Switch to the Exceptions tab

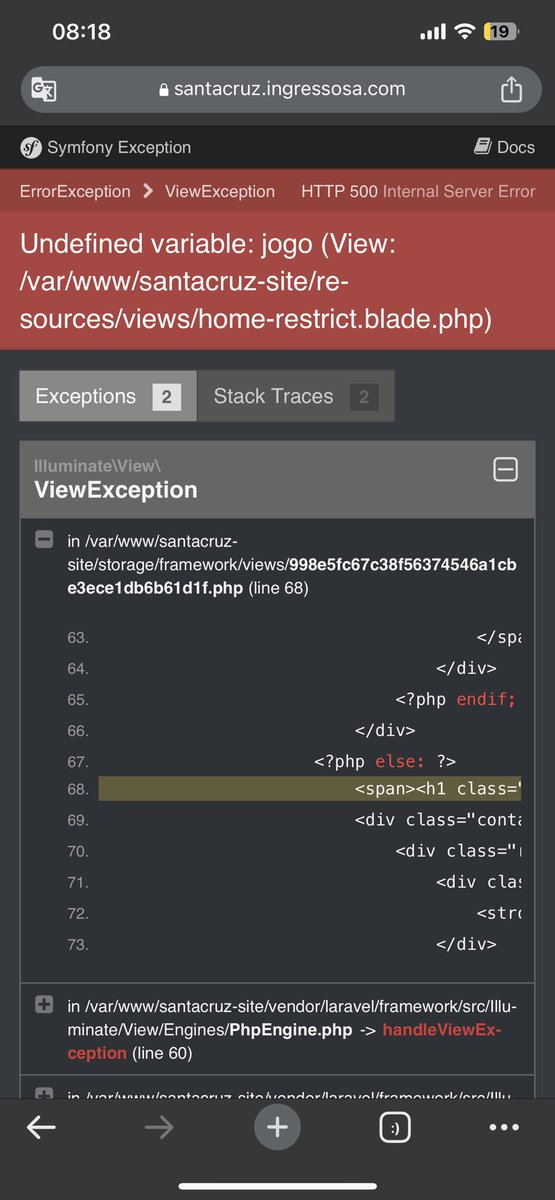pyautogui.click(x=108, y=396)
